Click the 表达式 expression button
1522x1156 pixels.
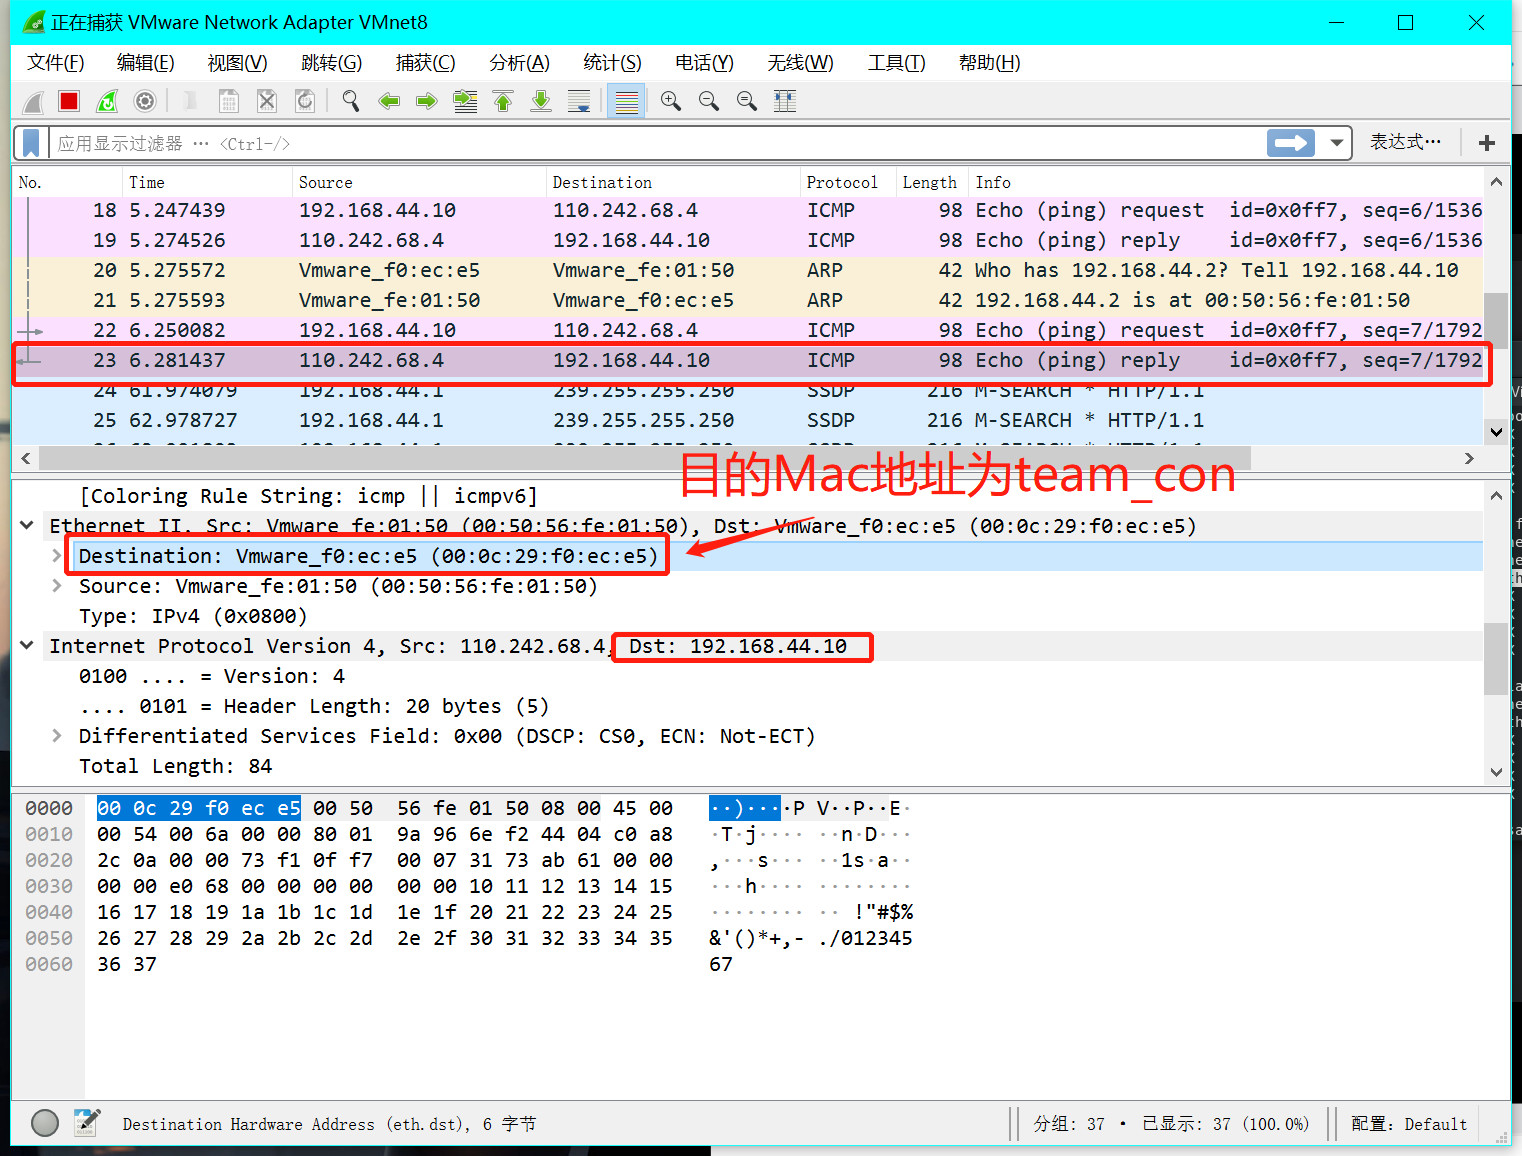1405,142
